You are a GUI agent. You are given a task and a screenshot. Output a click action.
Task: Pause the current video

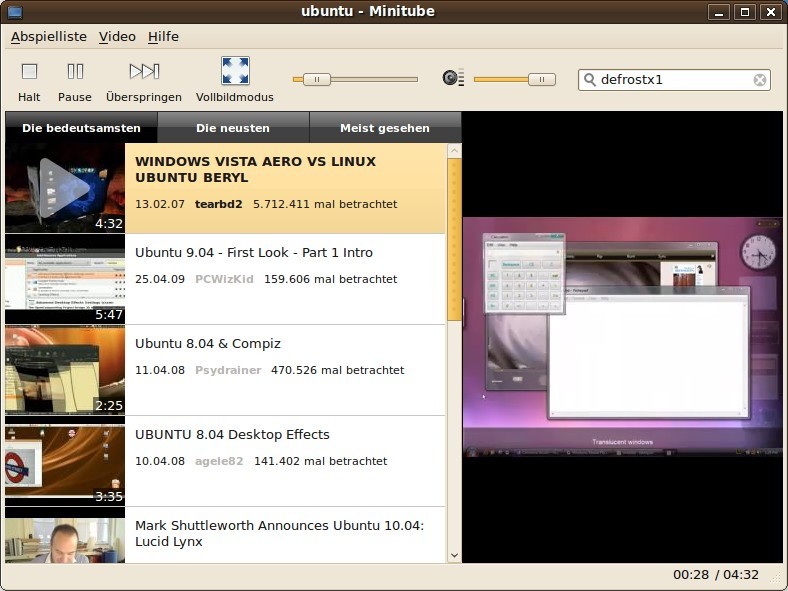[75, 81]
